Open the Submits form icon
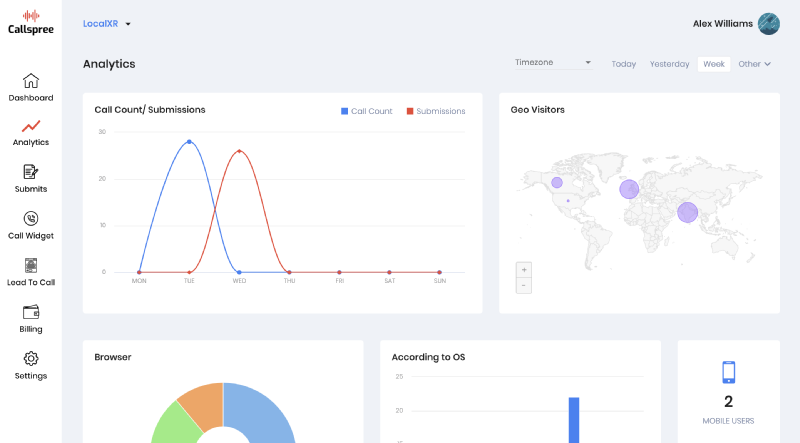800x443 pixels. 31,172
